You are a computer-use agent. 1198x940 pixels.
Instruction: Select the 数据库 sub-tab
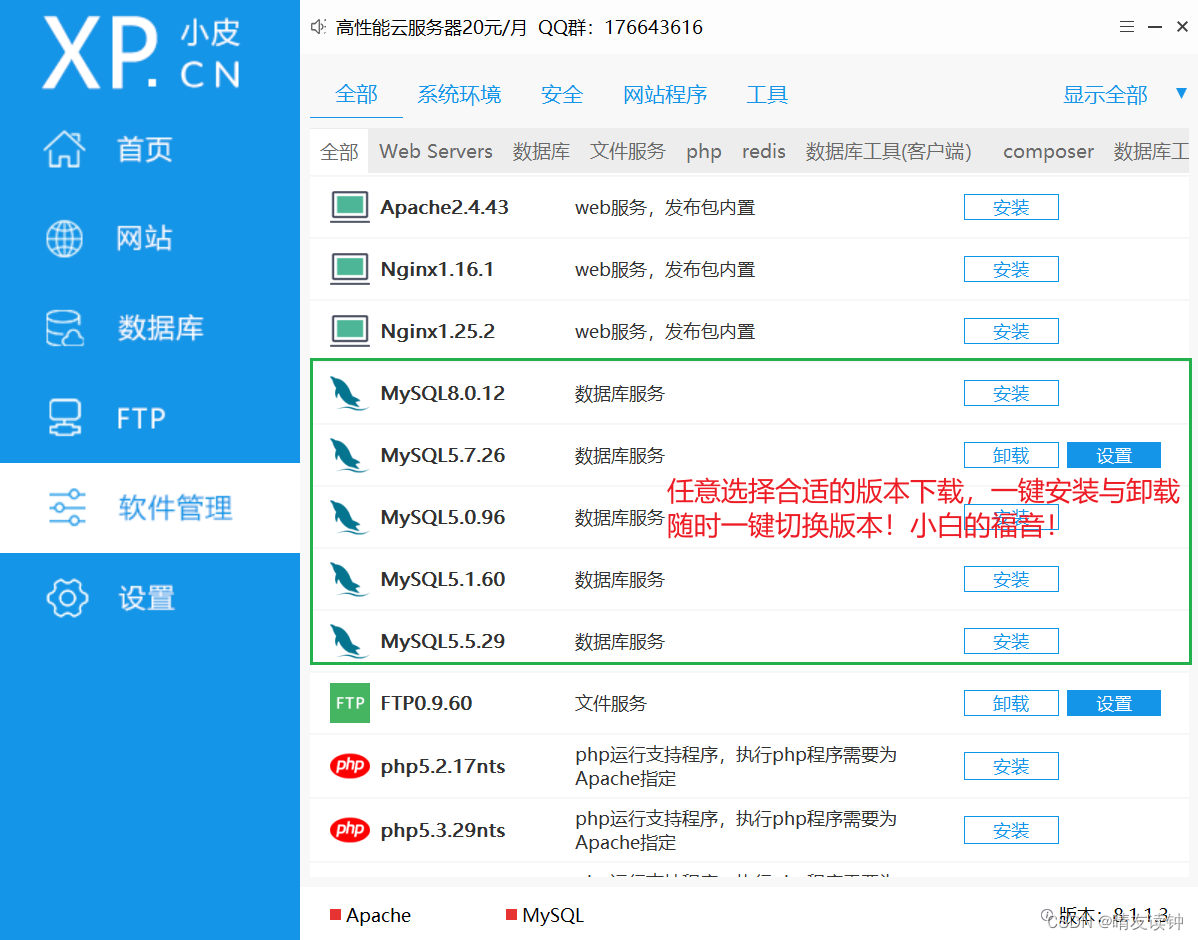coord(541,151)
